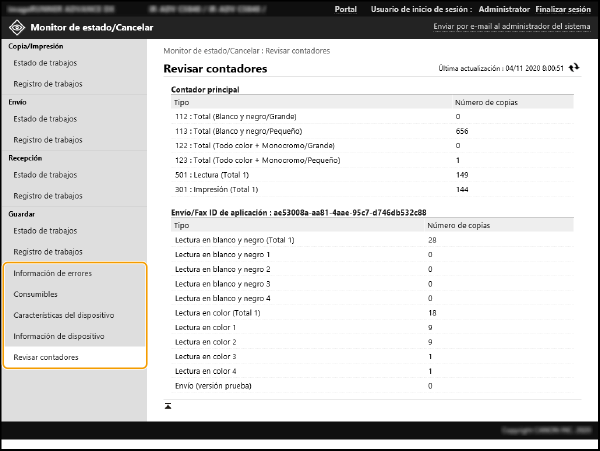The height and width of the screenshot is (451, 600).
Task: Click the refresh icon next to last update time
Action: (574, 69)
